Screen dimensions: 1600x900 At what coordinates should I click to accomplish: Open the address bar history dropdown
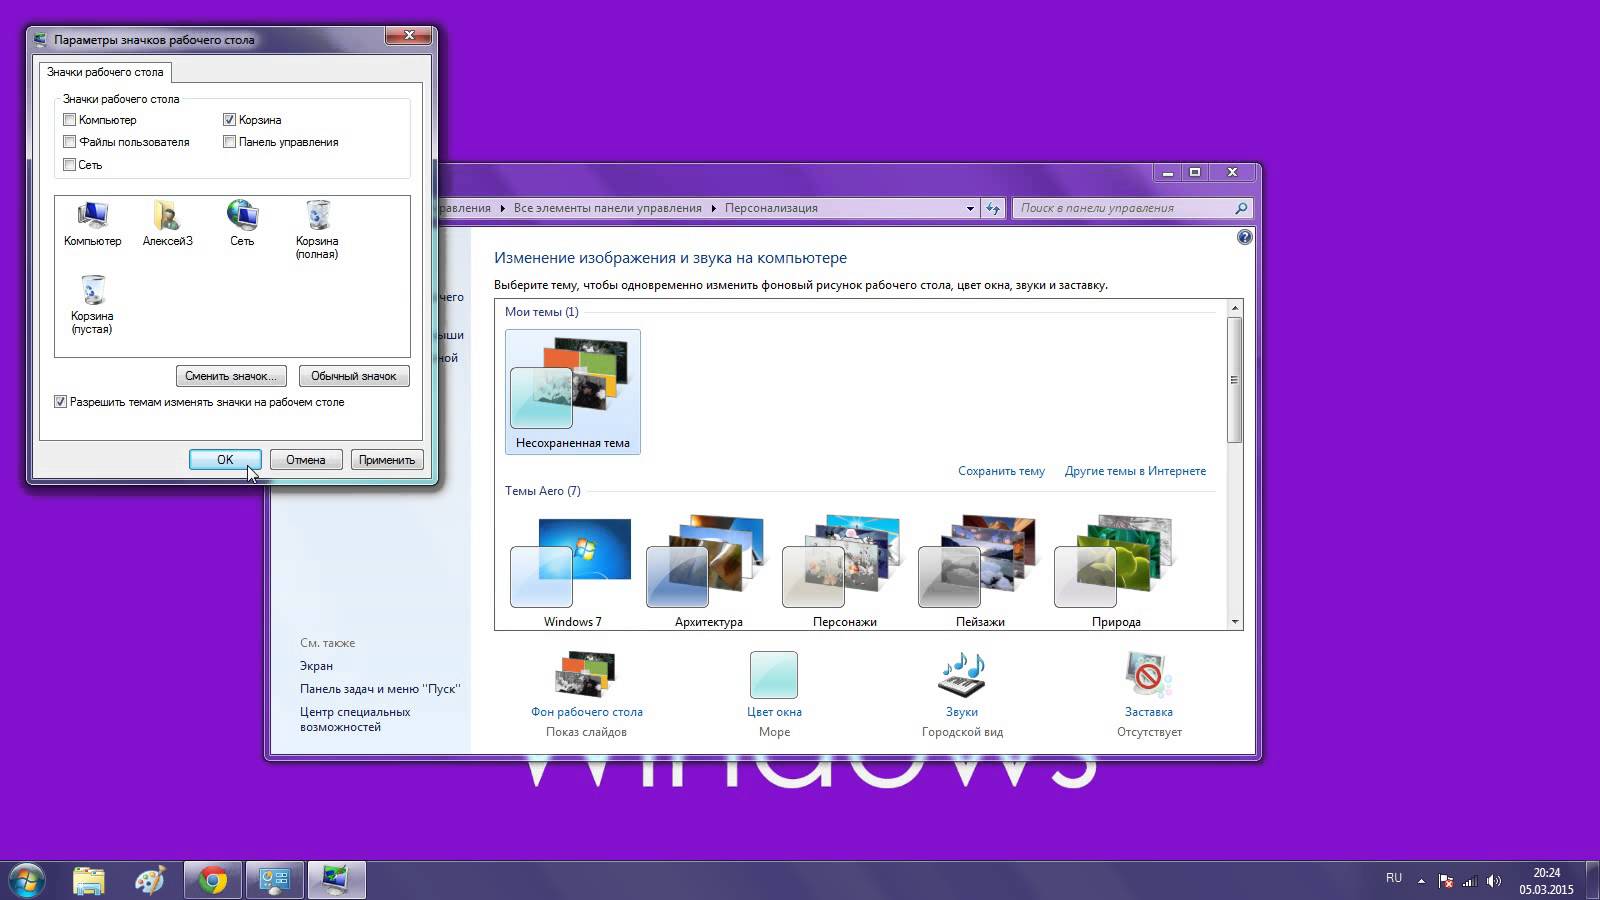pos(970,208)
